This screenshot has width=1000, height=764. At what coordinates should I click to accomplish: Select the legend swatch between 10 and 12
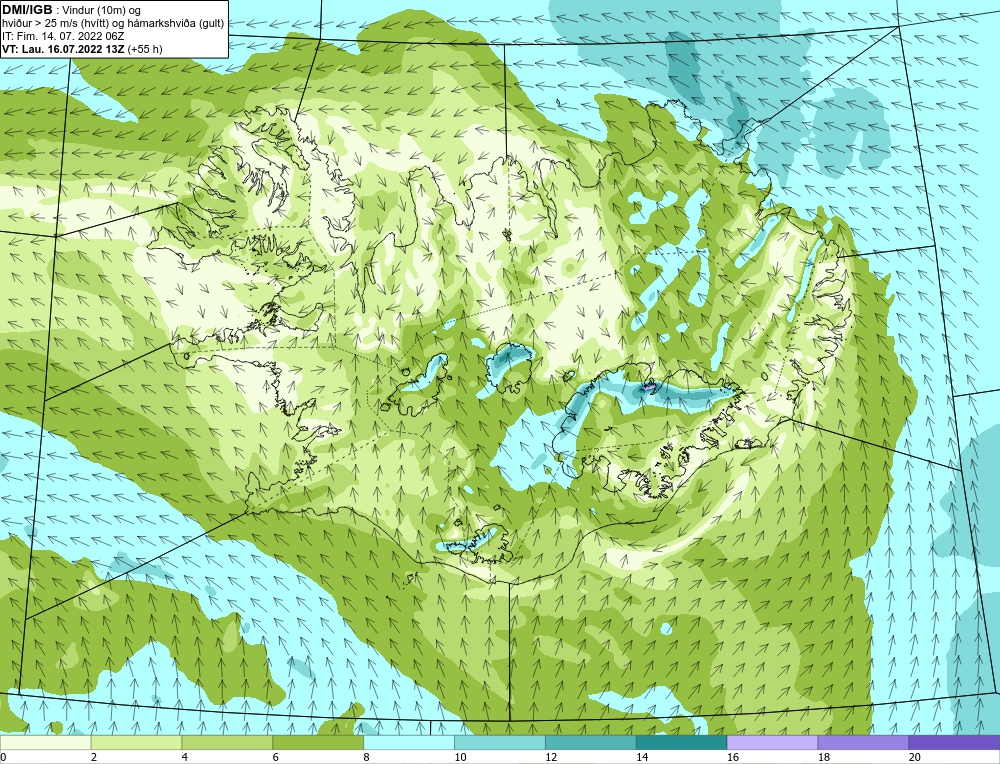[500, 742]
